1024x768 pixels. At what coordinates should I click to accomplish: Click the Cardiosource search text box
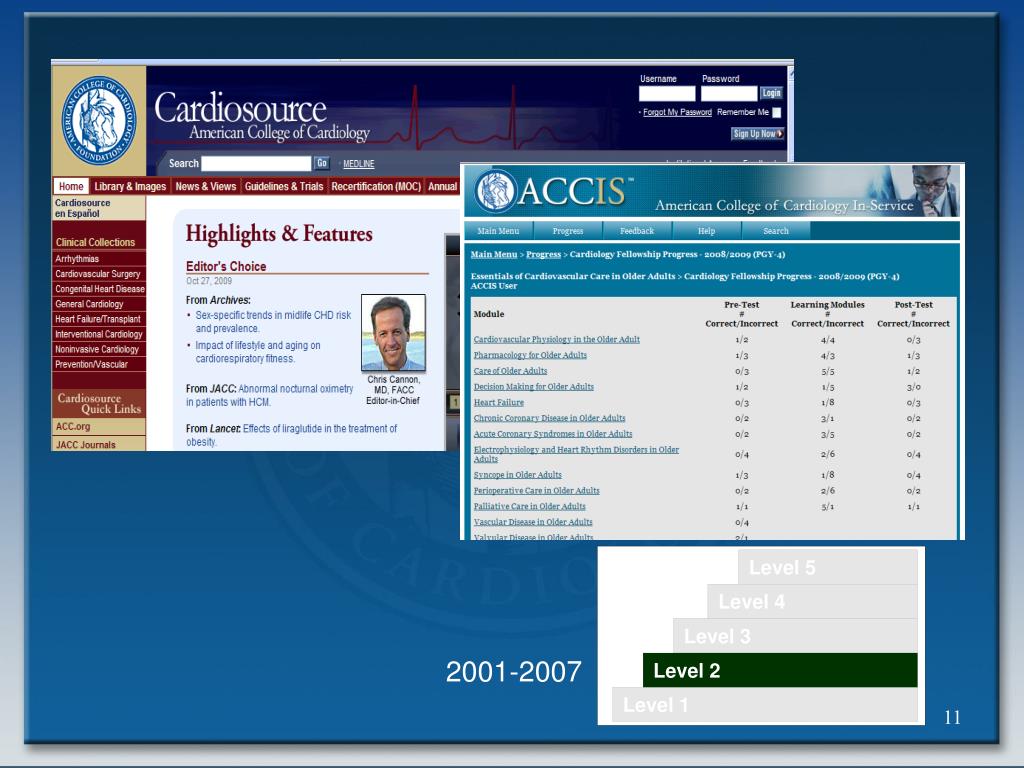click(256, 163)
